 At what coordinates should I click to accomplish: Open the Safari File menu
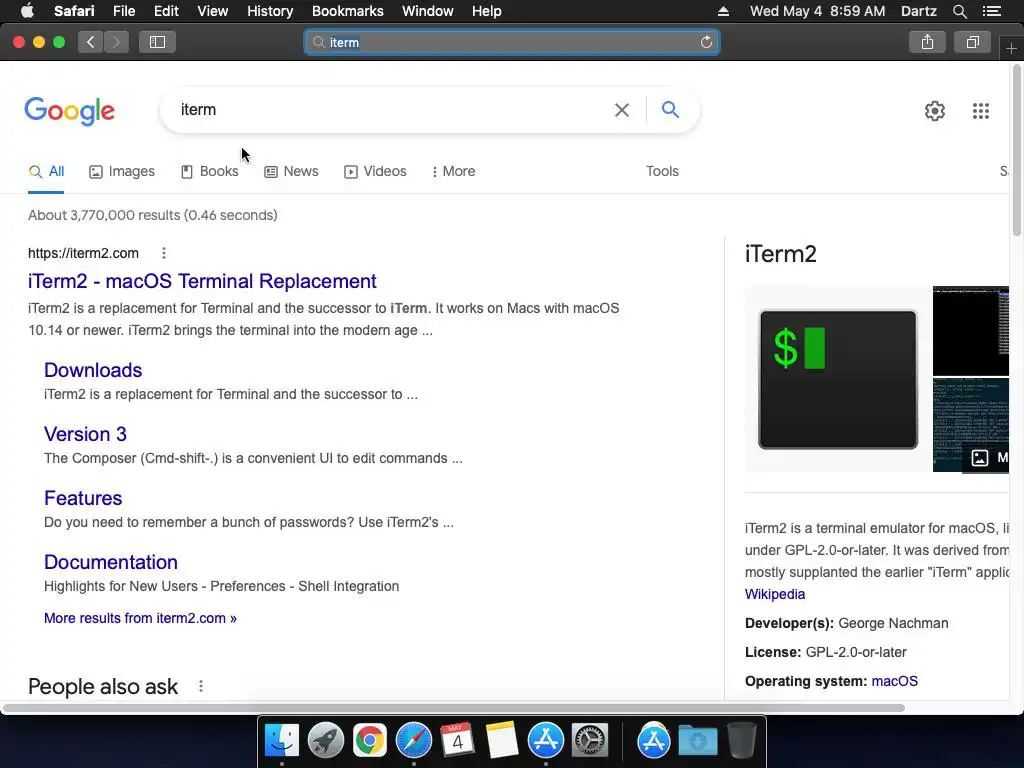pos(124,11)
